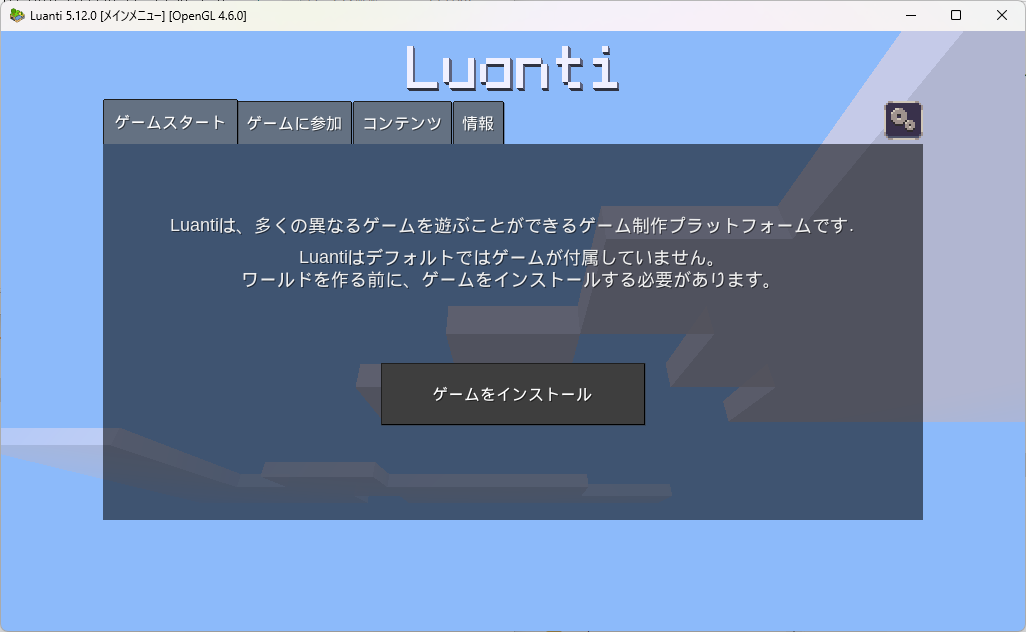This screenshot has width=1026, height=632.
Task: Close the Luanti window
Action: (x=1002, y=15)
